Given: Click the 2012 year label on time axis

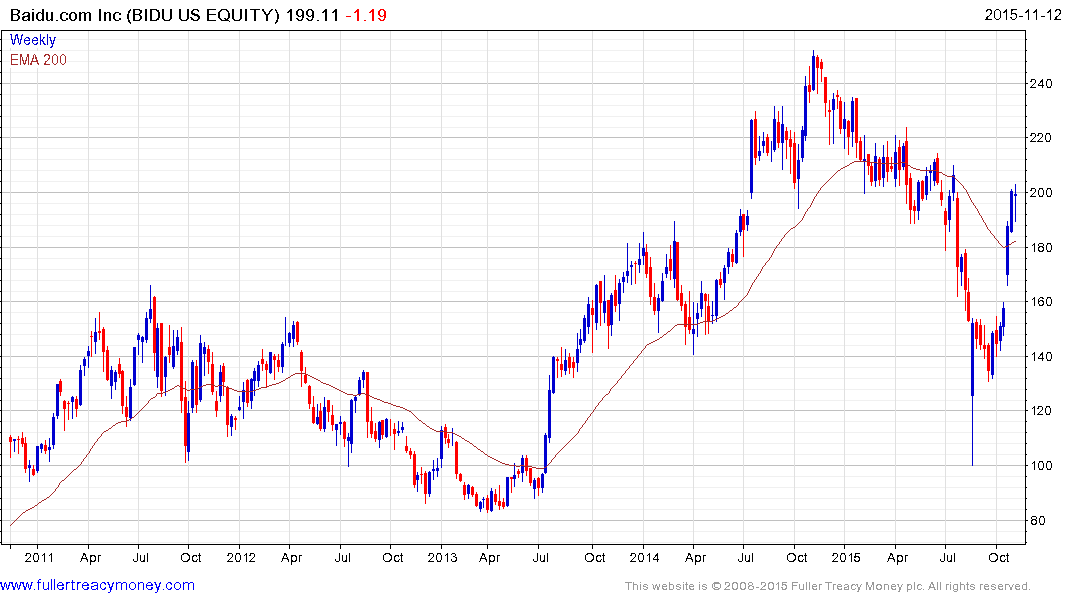Looking at the screenshot, I should tap(241, 557).
